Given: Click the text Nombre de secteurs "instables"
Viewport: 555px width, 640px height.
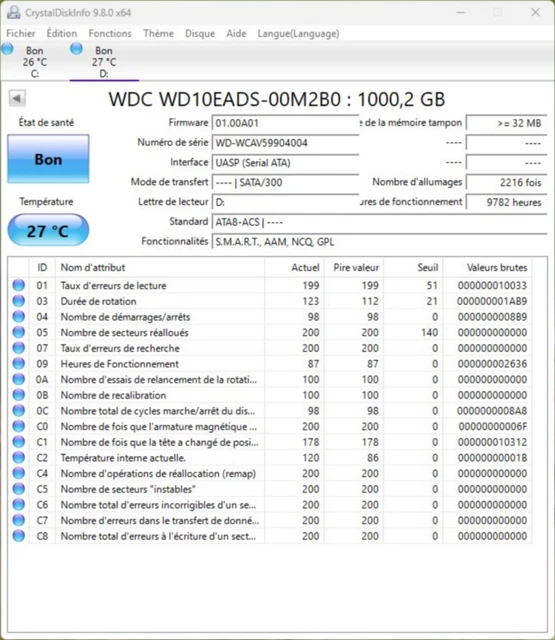Looking at the screenshot, I should (x=128, y=489).
